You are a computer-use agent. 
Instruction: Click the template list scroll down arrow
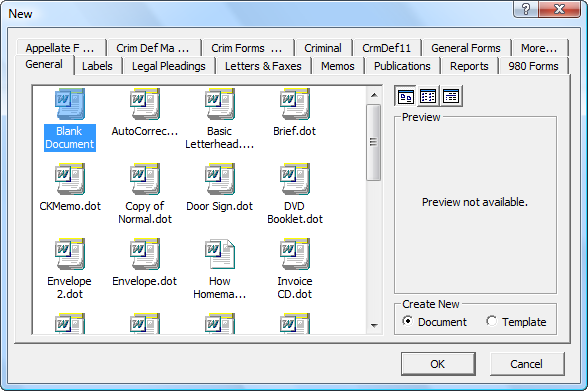pyautogui.click(x=374, y=325)
